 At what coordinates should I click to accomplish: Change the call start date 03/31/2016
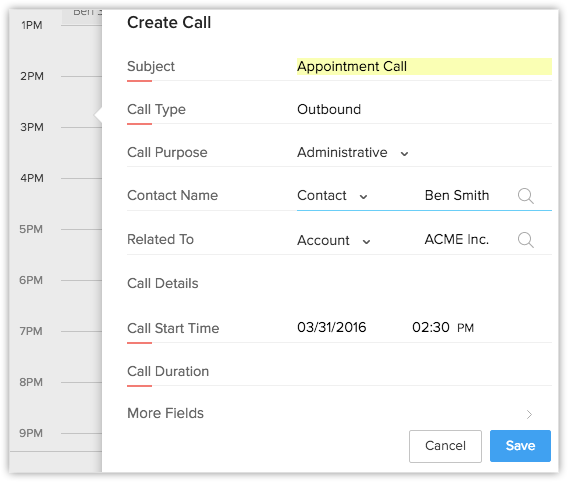point(331,327)
